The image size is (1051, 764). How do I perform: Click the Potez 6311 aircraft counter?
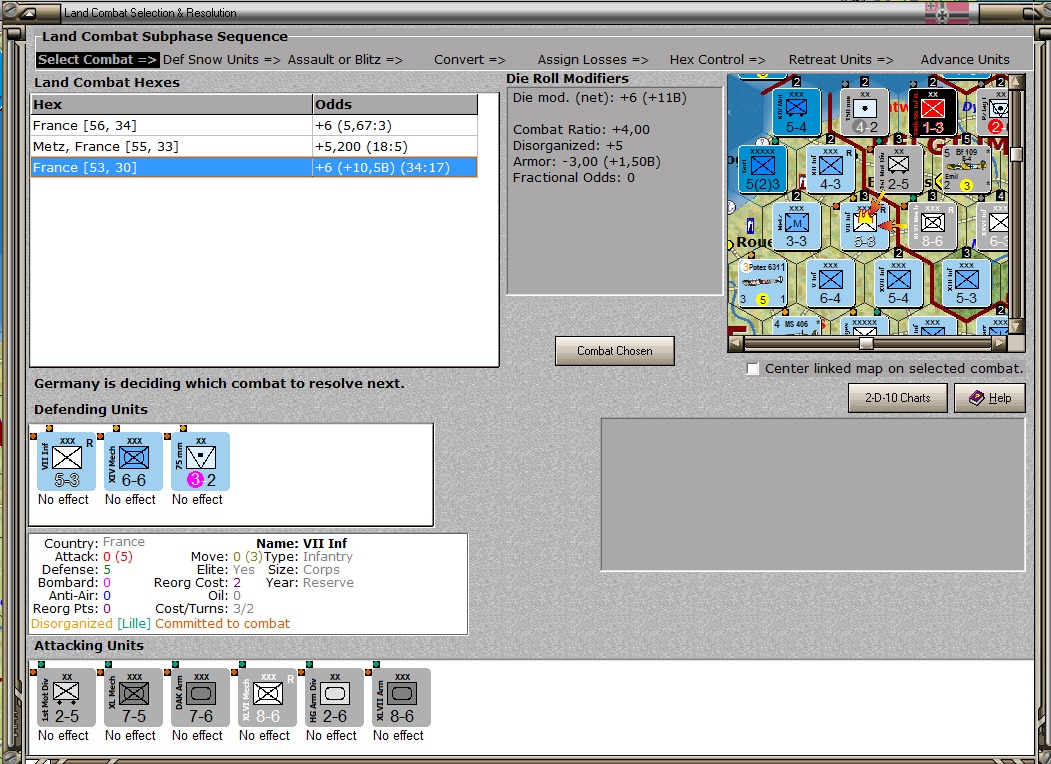(x=762, y=283)
